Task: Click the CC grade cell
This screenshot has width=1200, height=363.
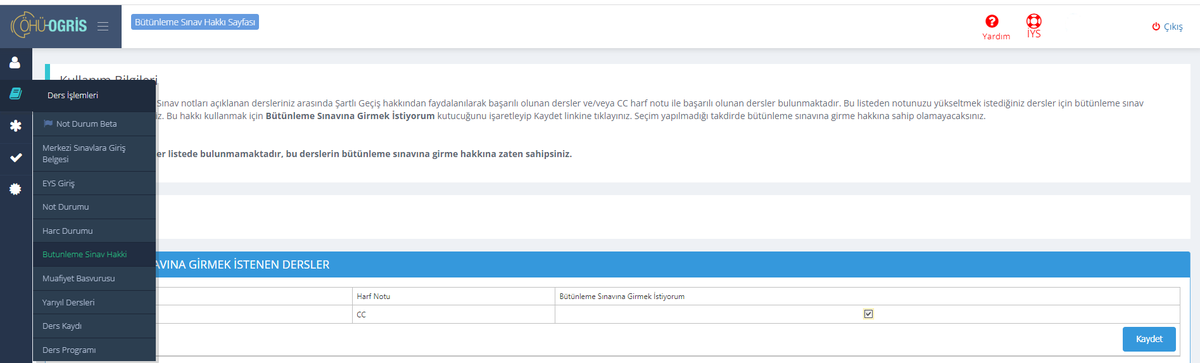Action: click(453, 314)
